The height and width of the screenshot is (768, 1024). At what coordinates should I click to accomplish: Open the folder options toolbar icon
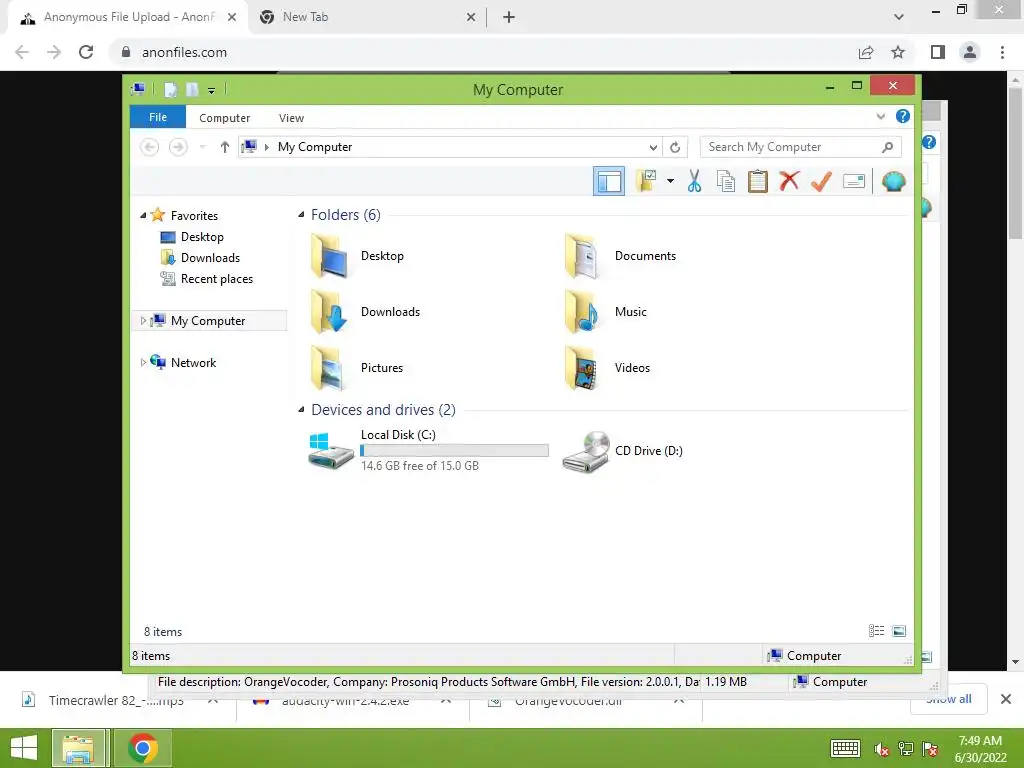click(646, 181)
